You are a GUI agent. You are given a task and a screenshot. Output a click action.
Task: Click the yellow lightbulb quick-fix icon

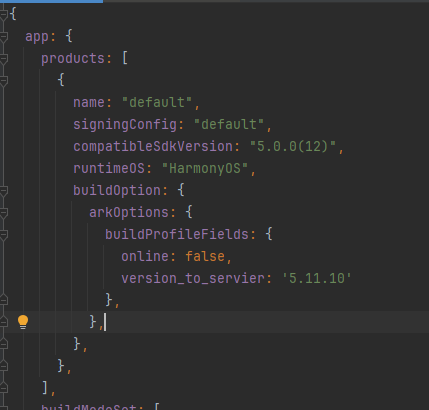pos(23,322)
